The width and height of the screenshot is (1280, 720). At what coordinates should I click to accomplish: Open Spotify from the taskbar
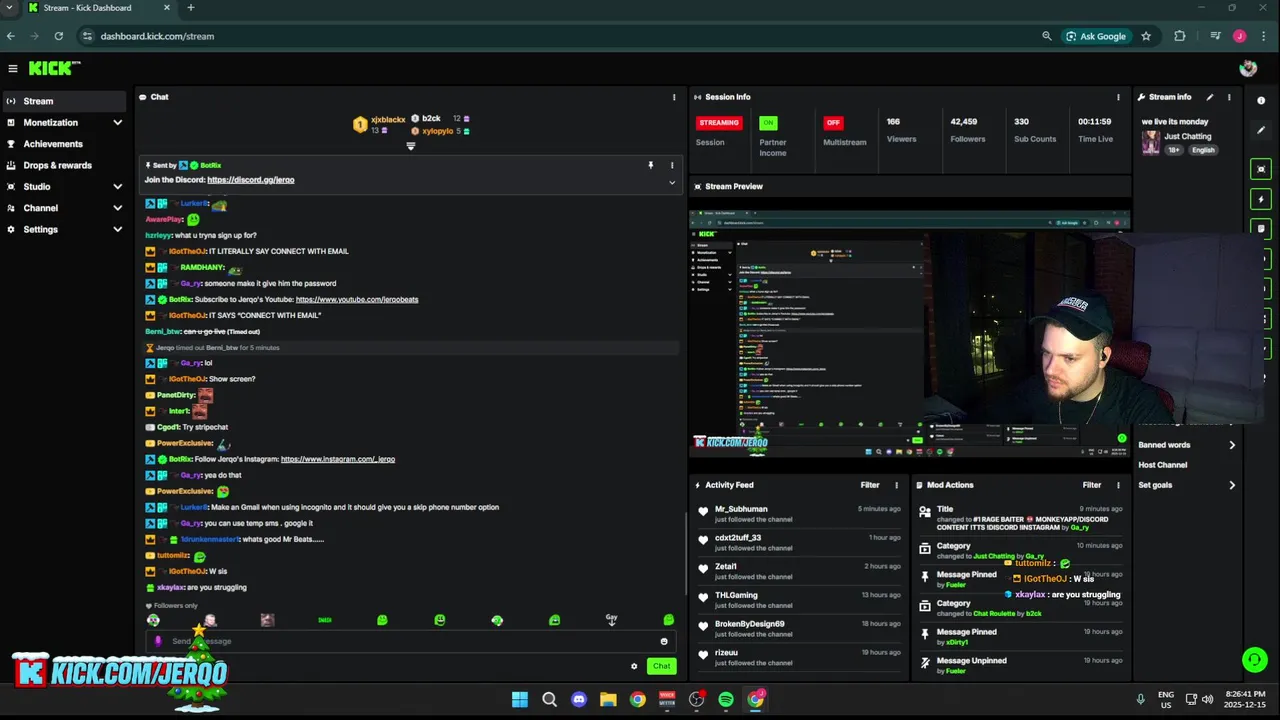(726, 699)
